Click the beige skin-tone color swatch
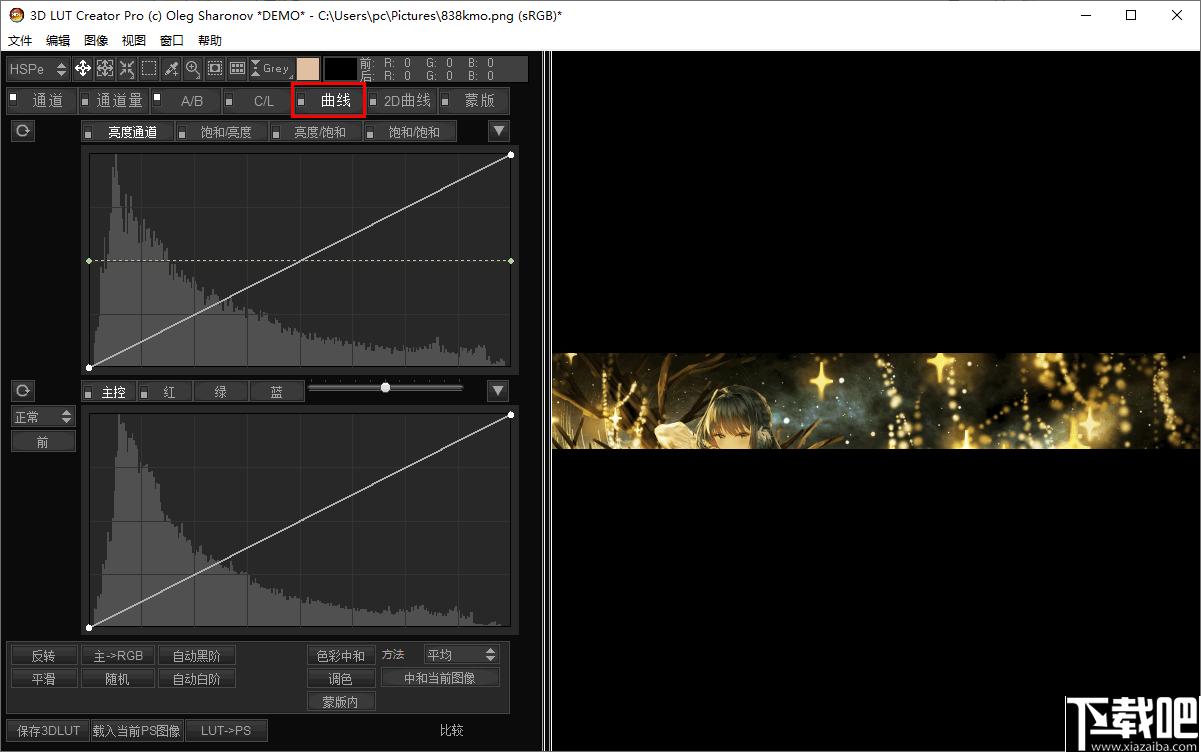 tap(308, 69)
